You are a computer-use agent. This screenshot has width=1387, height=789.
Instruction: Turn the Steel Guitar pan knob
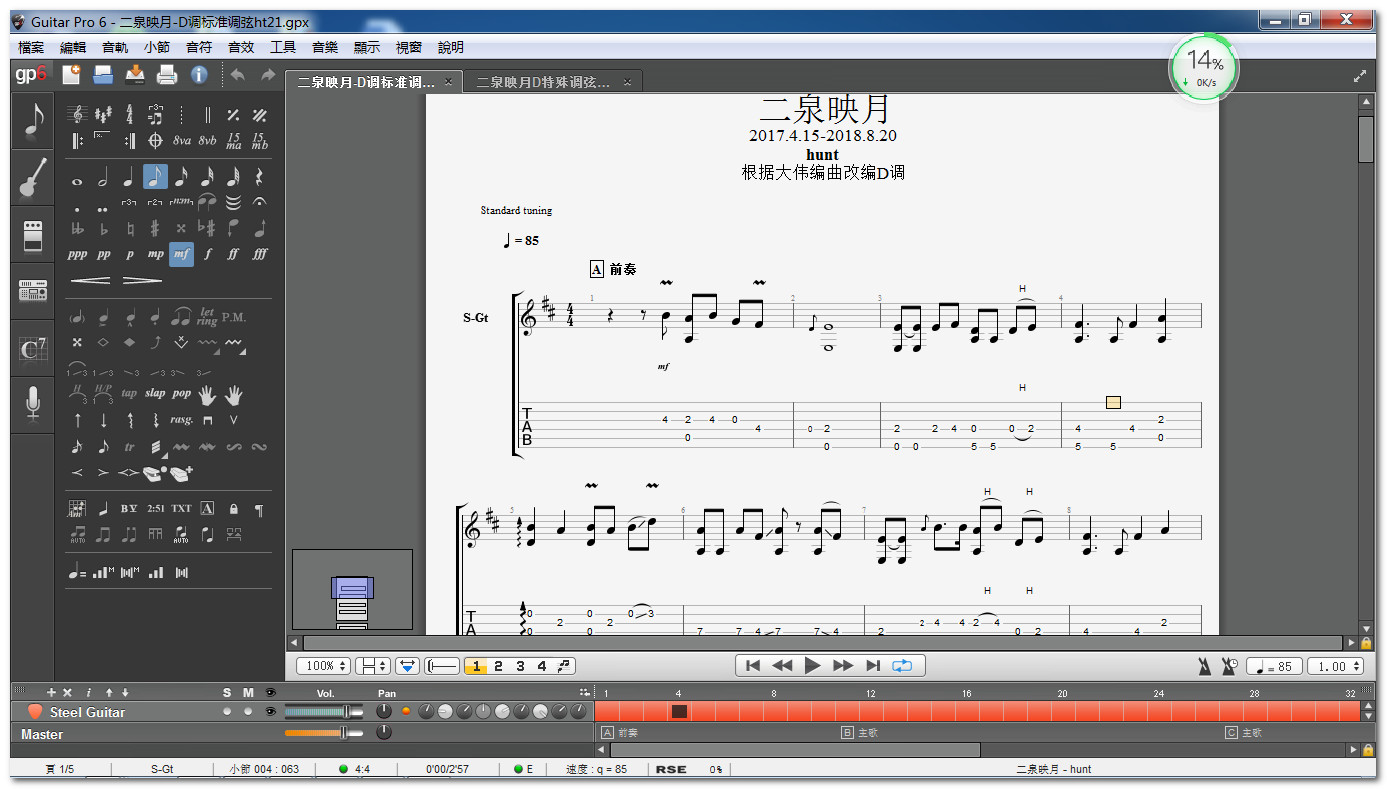click(x=384, y=711)
